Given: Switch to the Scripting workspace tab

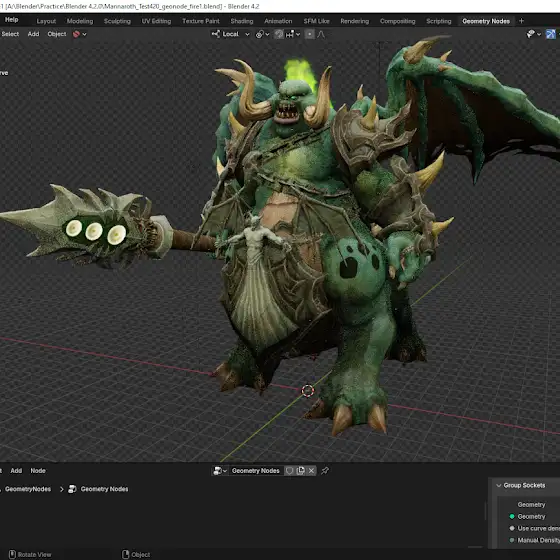Looking at the screenshot, I should tap(439, 21).
